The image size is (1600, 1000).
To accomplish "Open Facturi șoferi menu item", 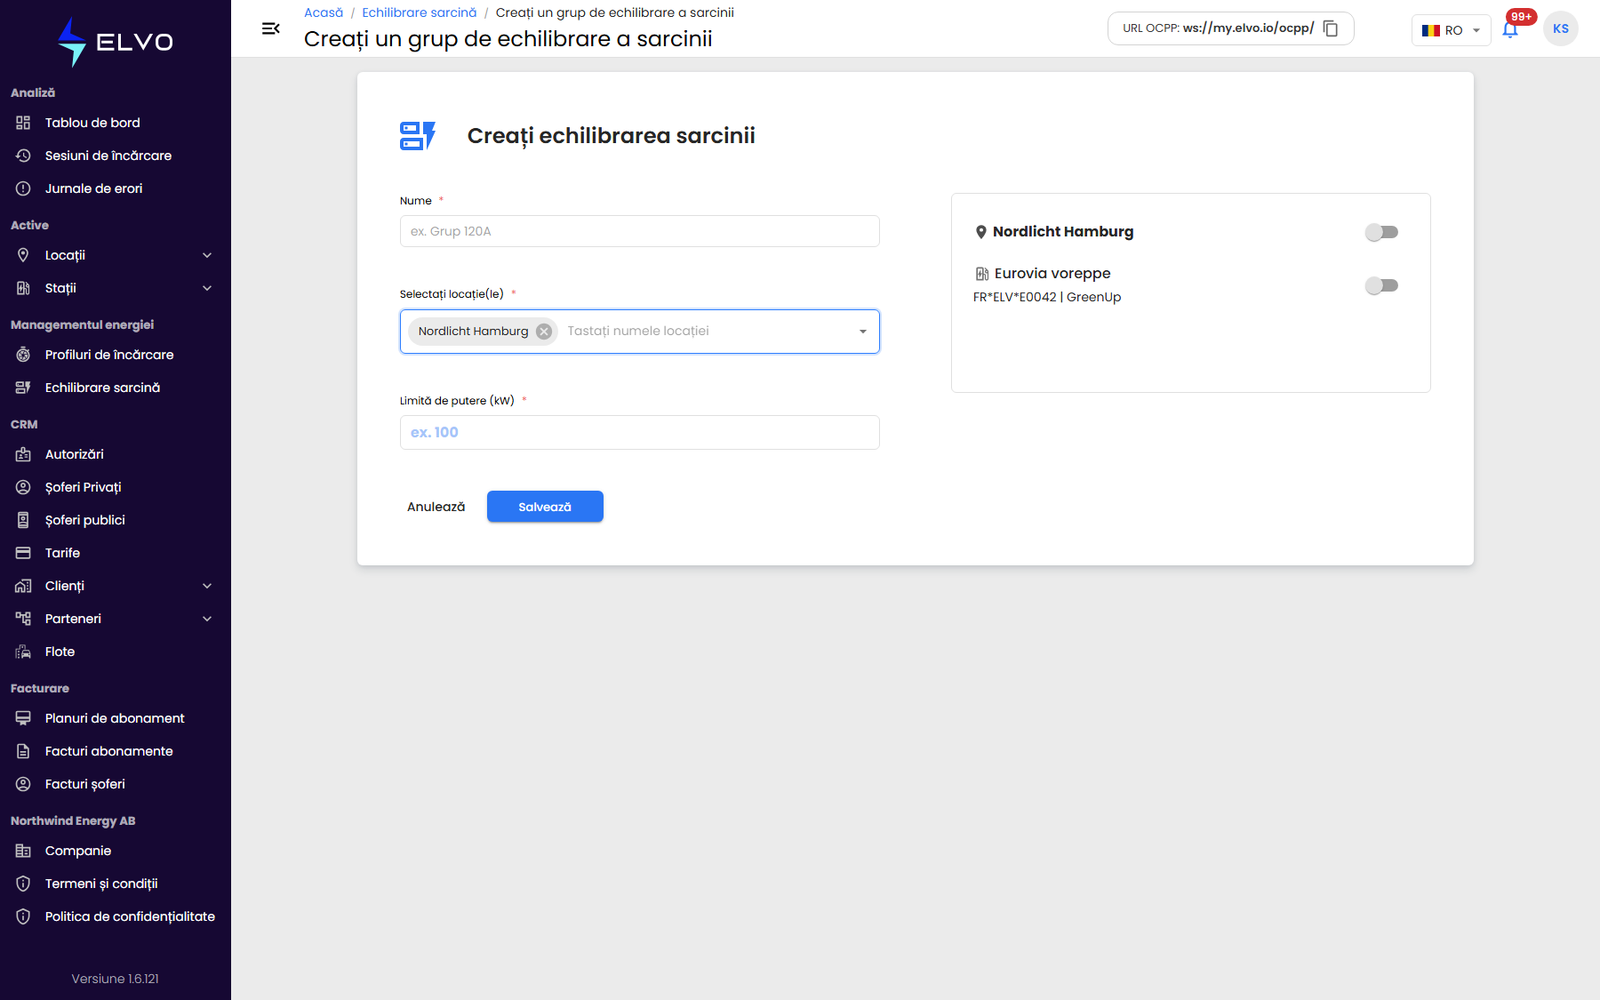I will pyautogui.click(x=115, y=784).
